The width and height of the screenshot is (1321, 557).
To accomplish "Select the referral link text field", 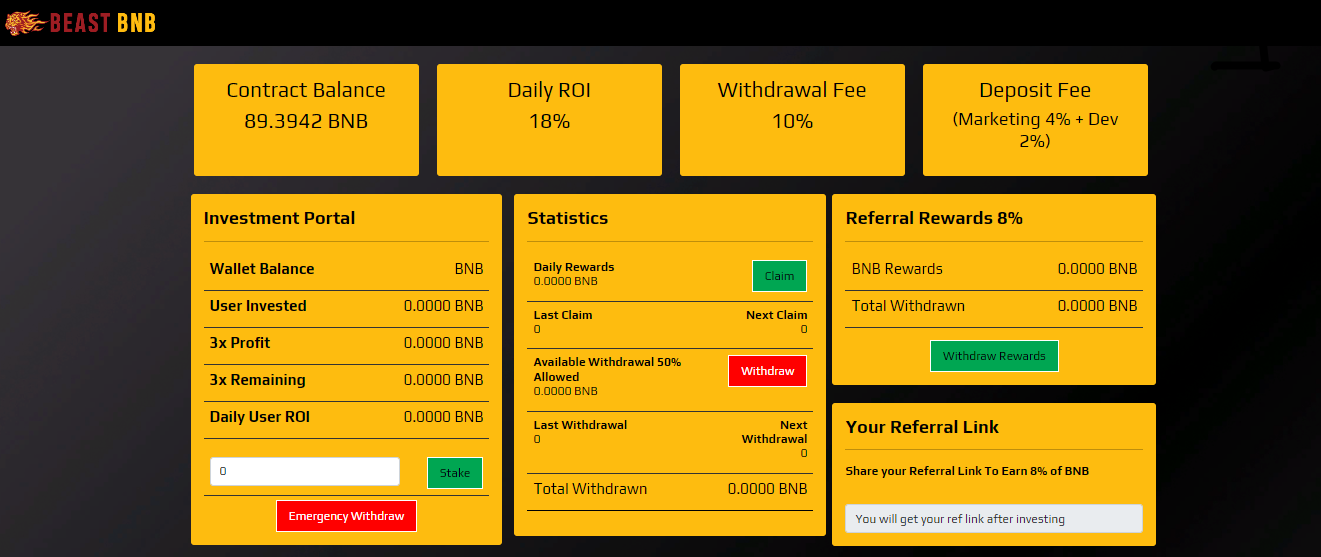I will click(x=994, y=519).
